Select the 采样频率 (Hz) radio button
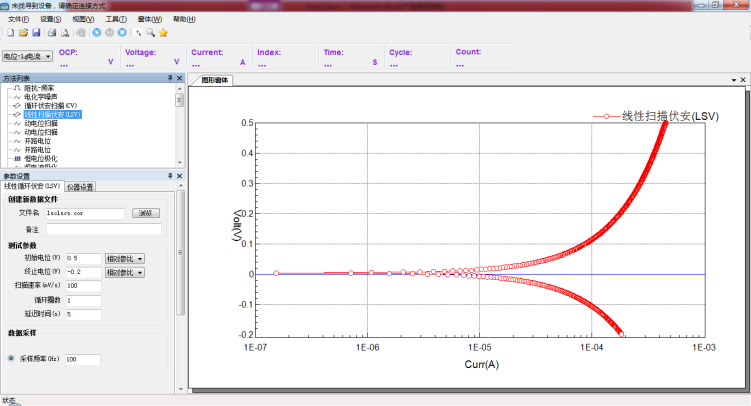The image size is (751, 406). tap(11, 358)
